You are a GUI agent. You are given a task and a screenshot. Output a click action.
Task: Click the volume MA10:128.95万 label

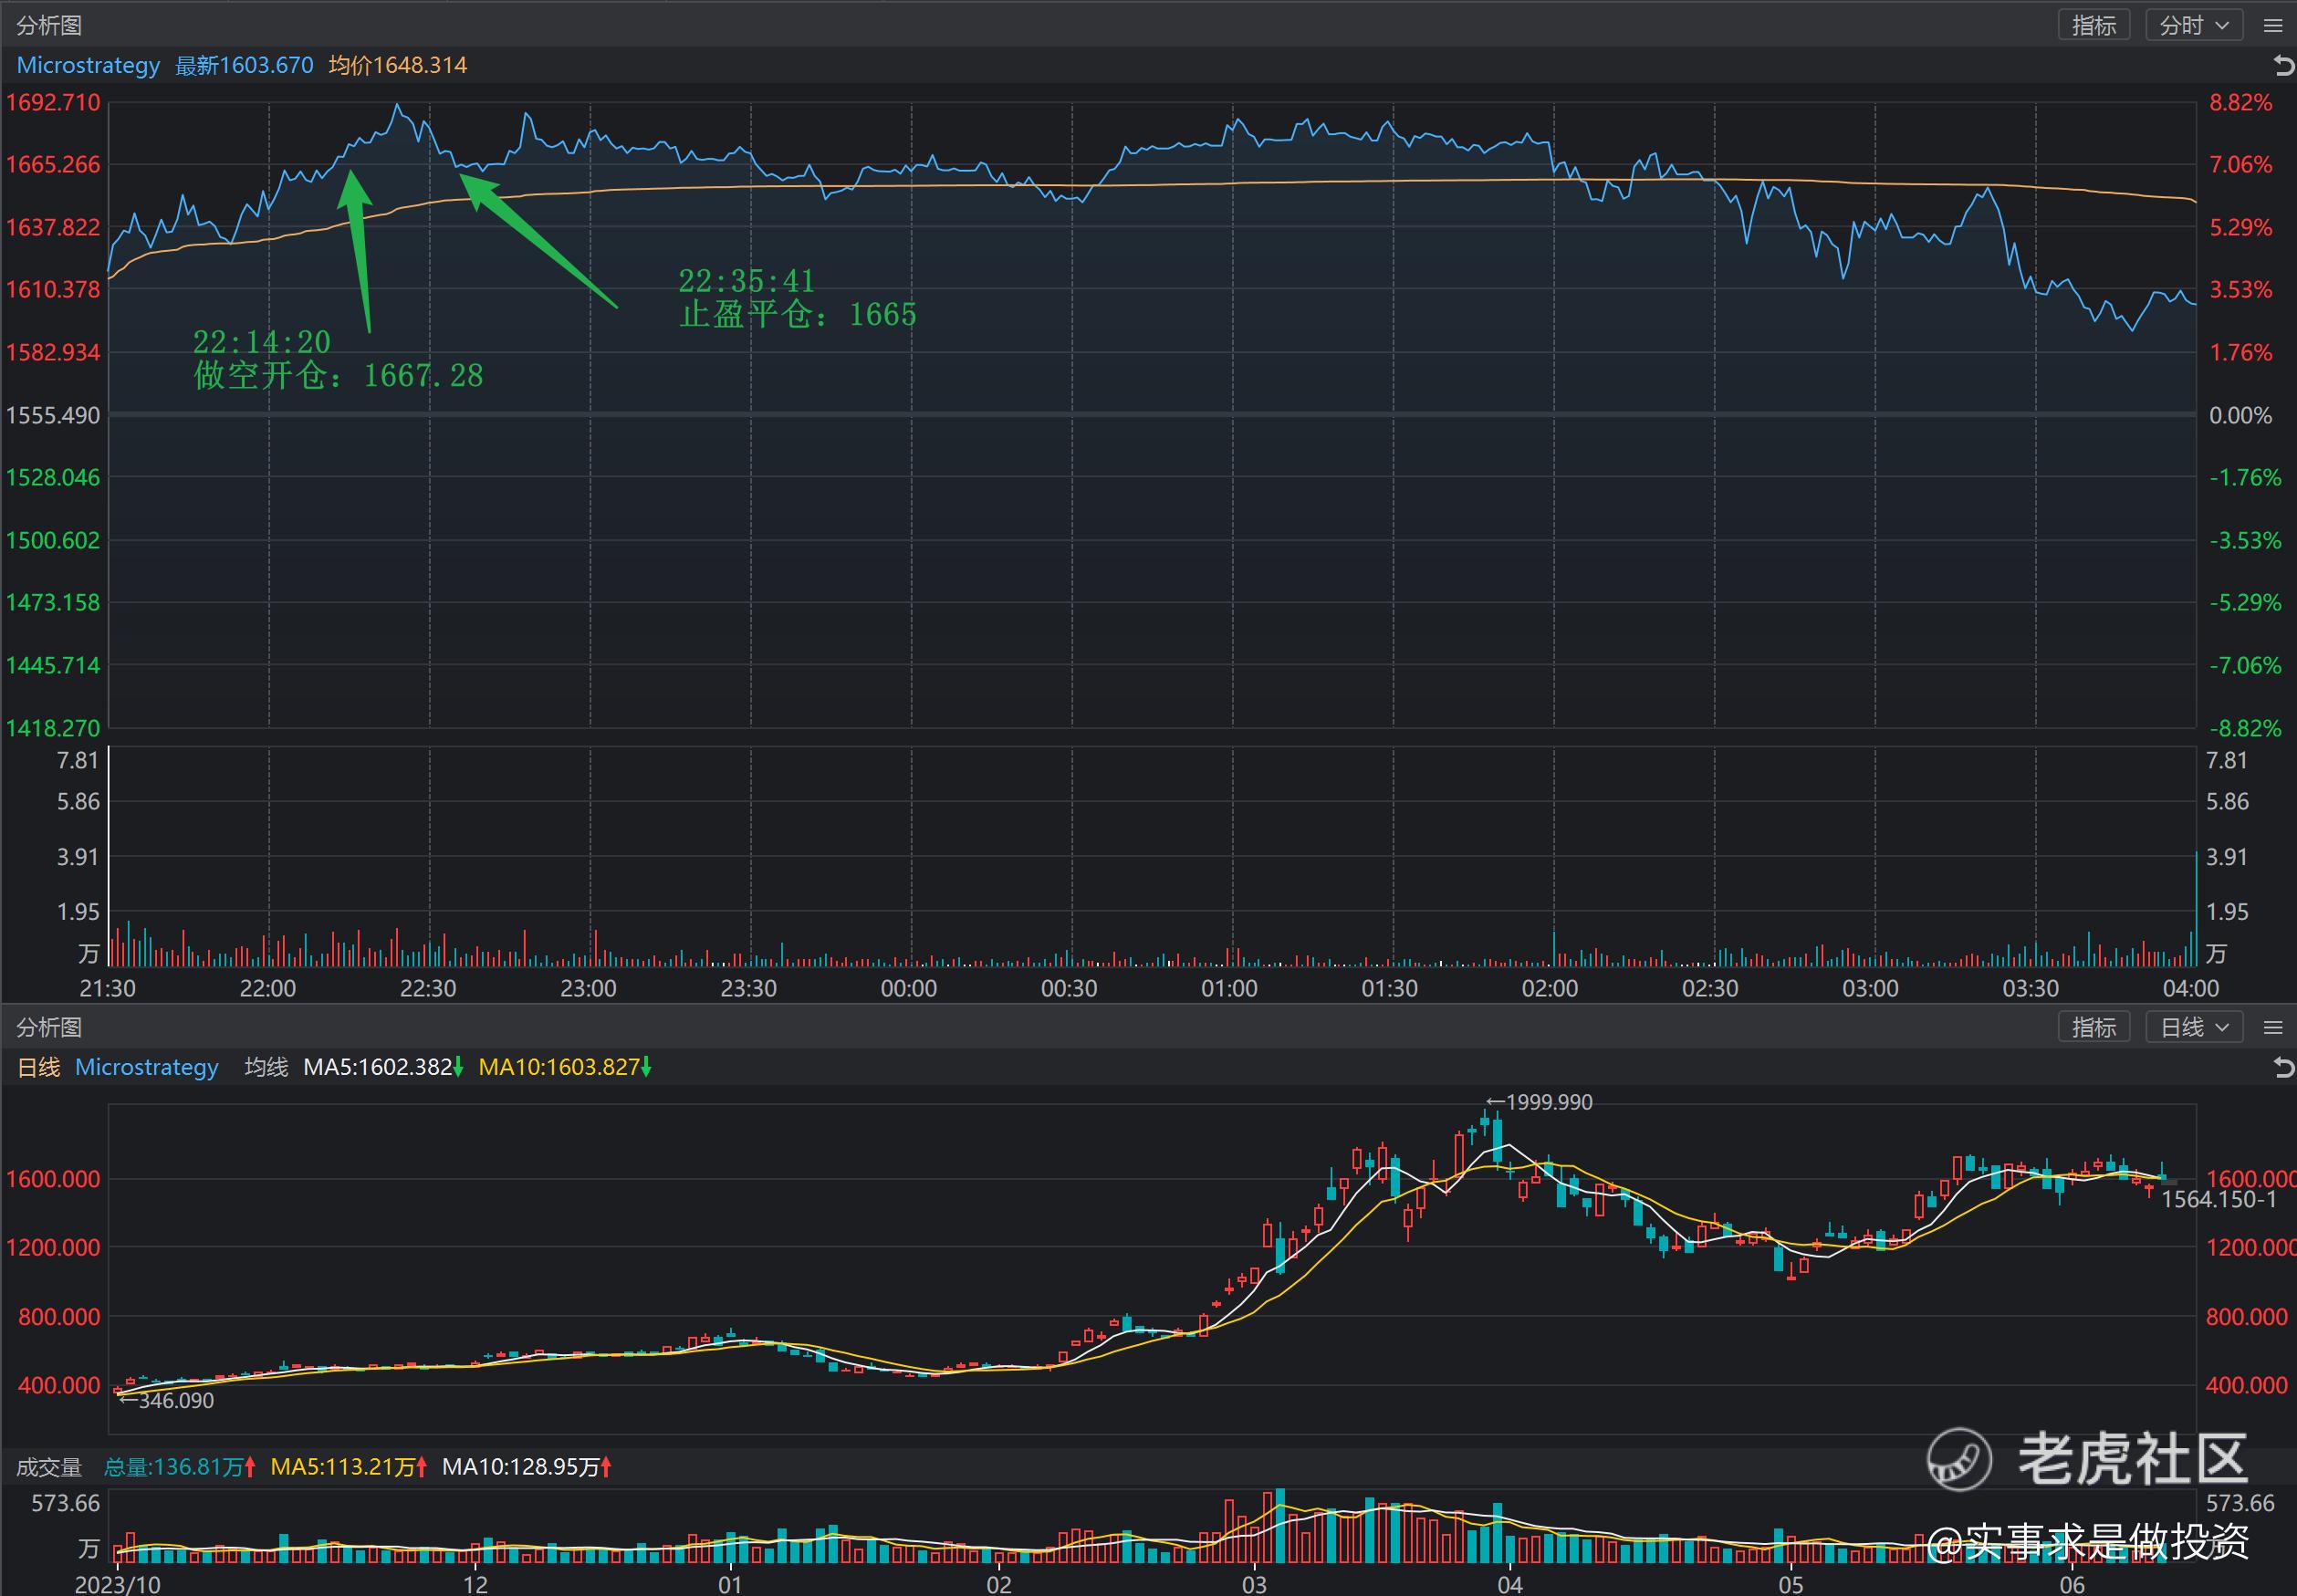527,1467
